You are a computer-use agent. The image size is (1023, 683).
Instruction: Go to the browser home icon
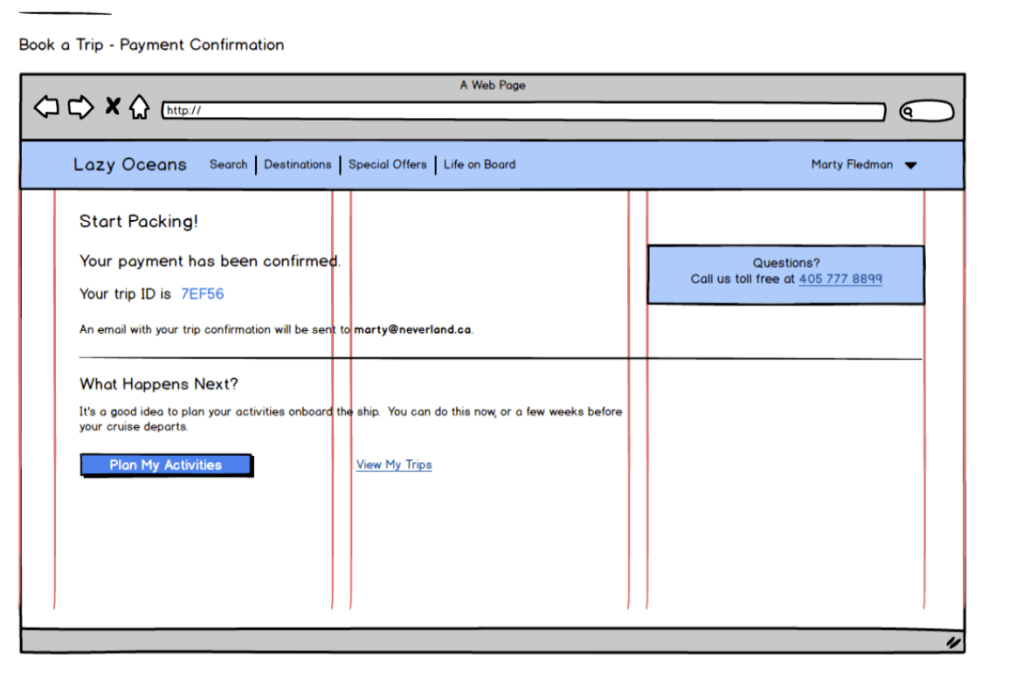coord(139,107)
